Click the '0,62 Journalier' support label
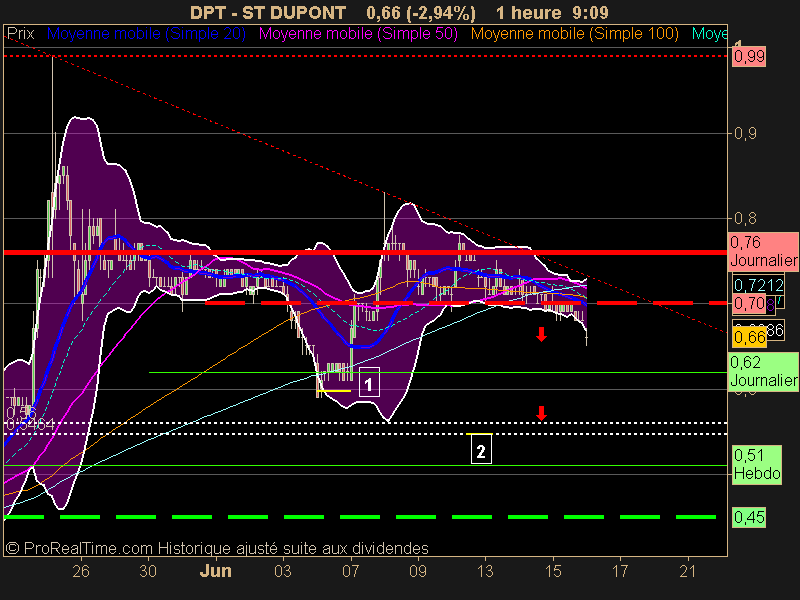The height and width of the screenshot is (600, 800). (x=763, y=371)
